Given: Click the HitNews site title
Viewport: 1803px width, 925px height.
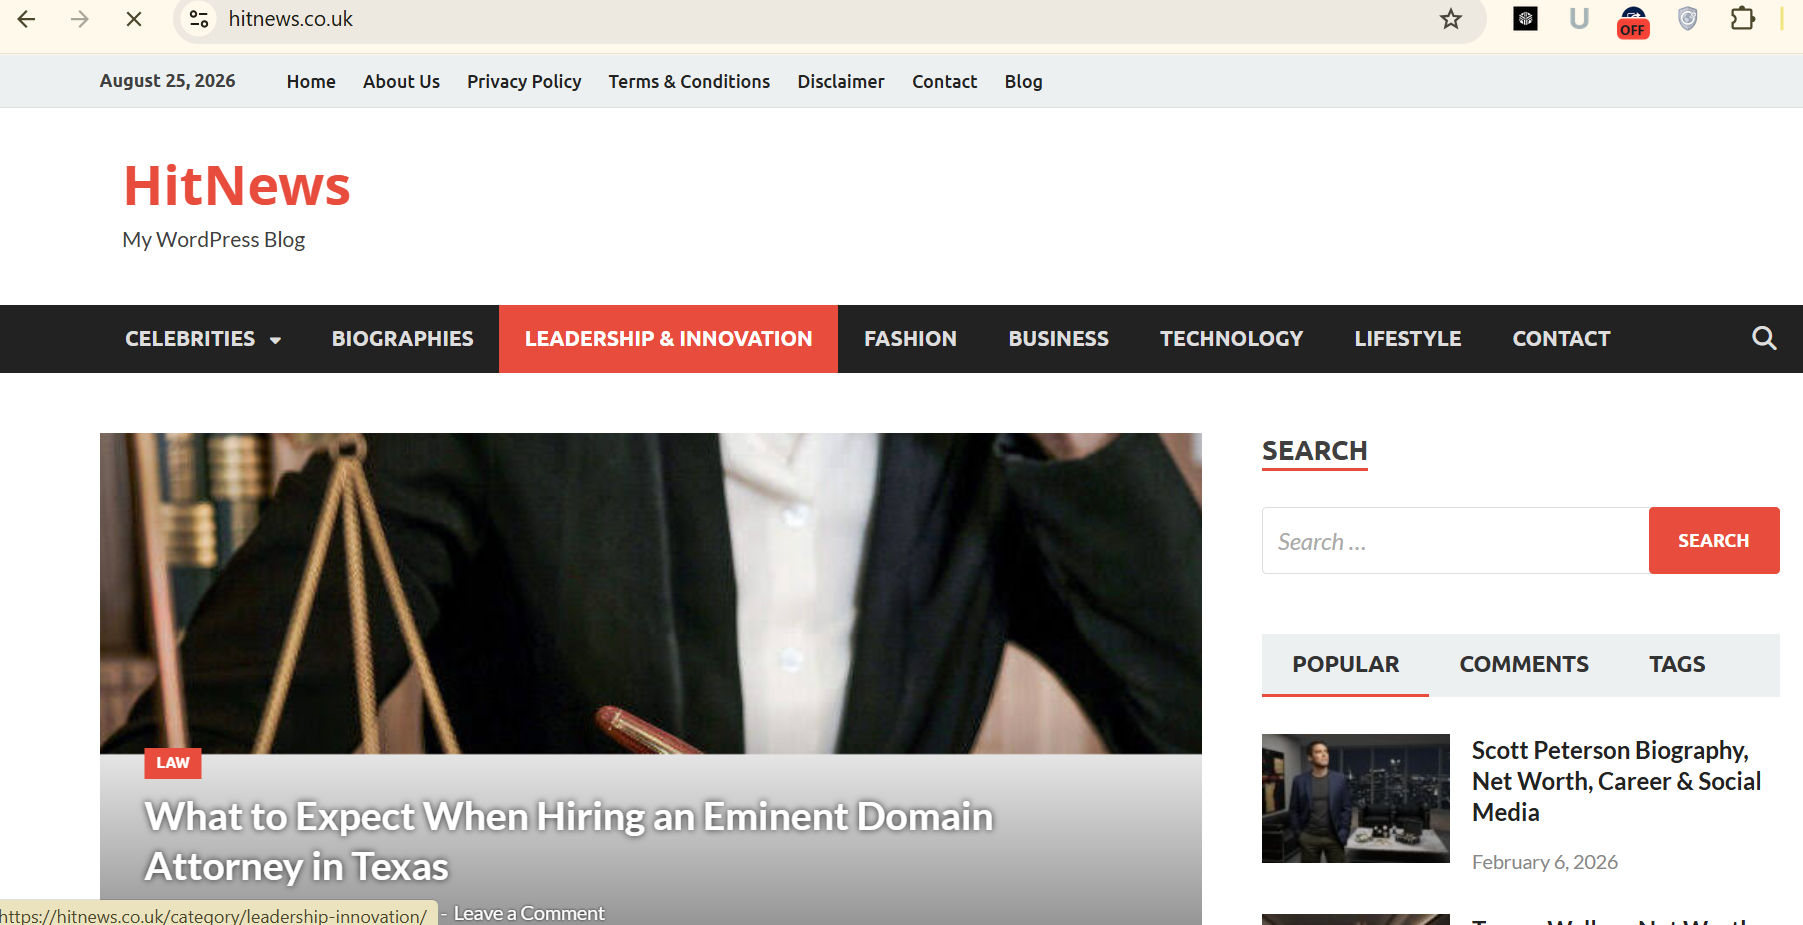Looking at the screenshot, I should 237,186.
